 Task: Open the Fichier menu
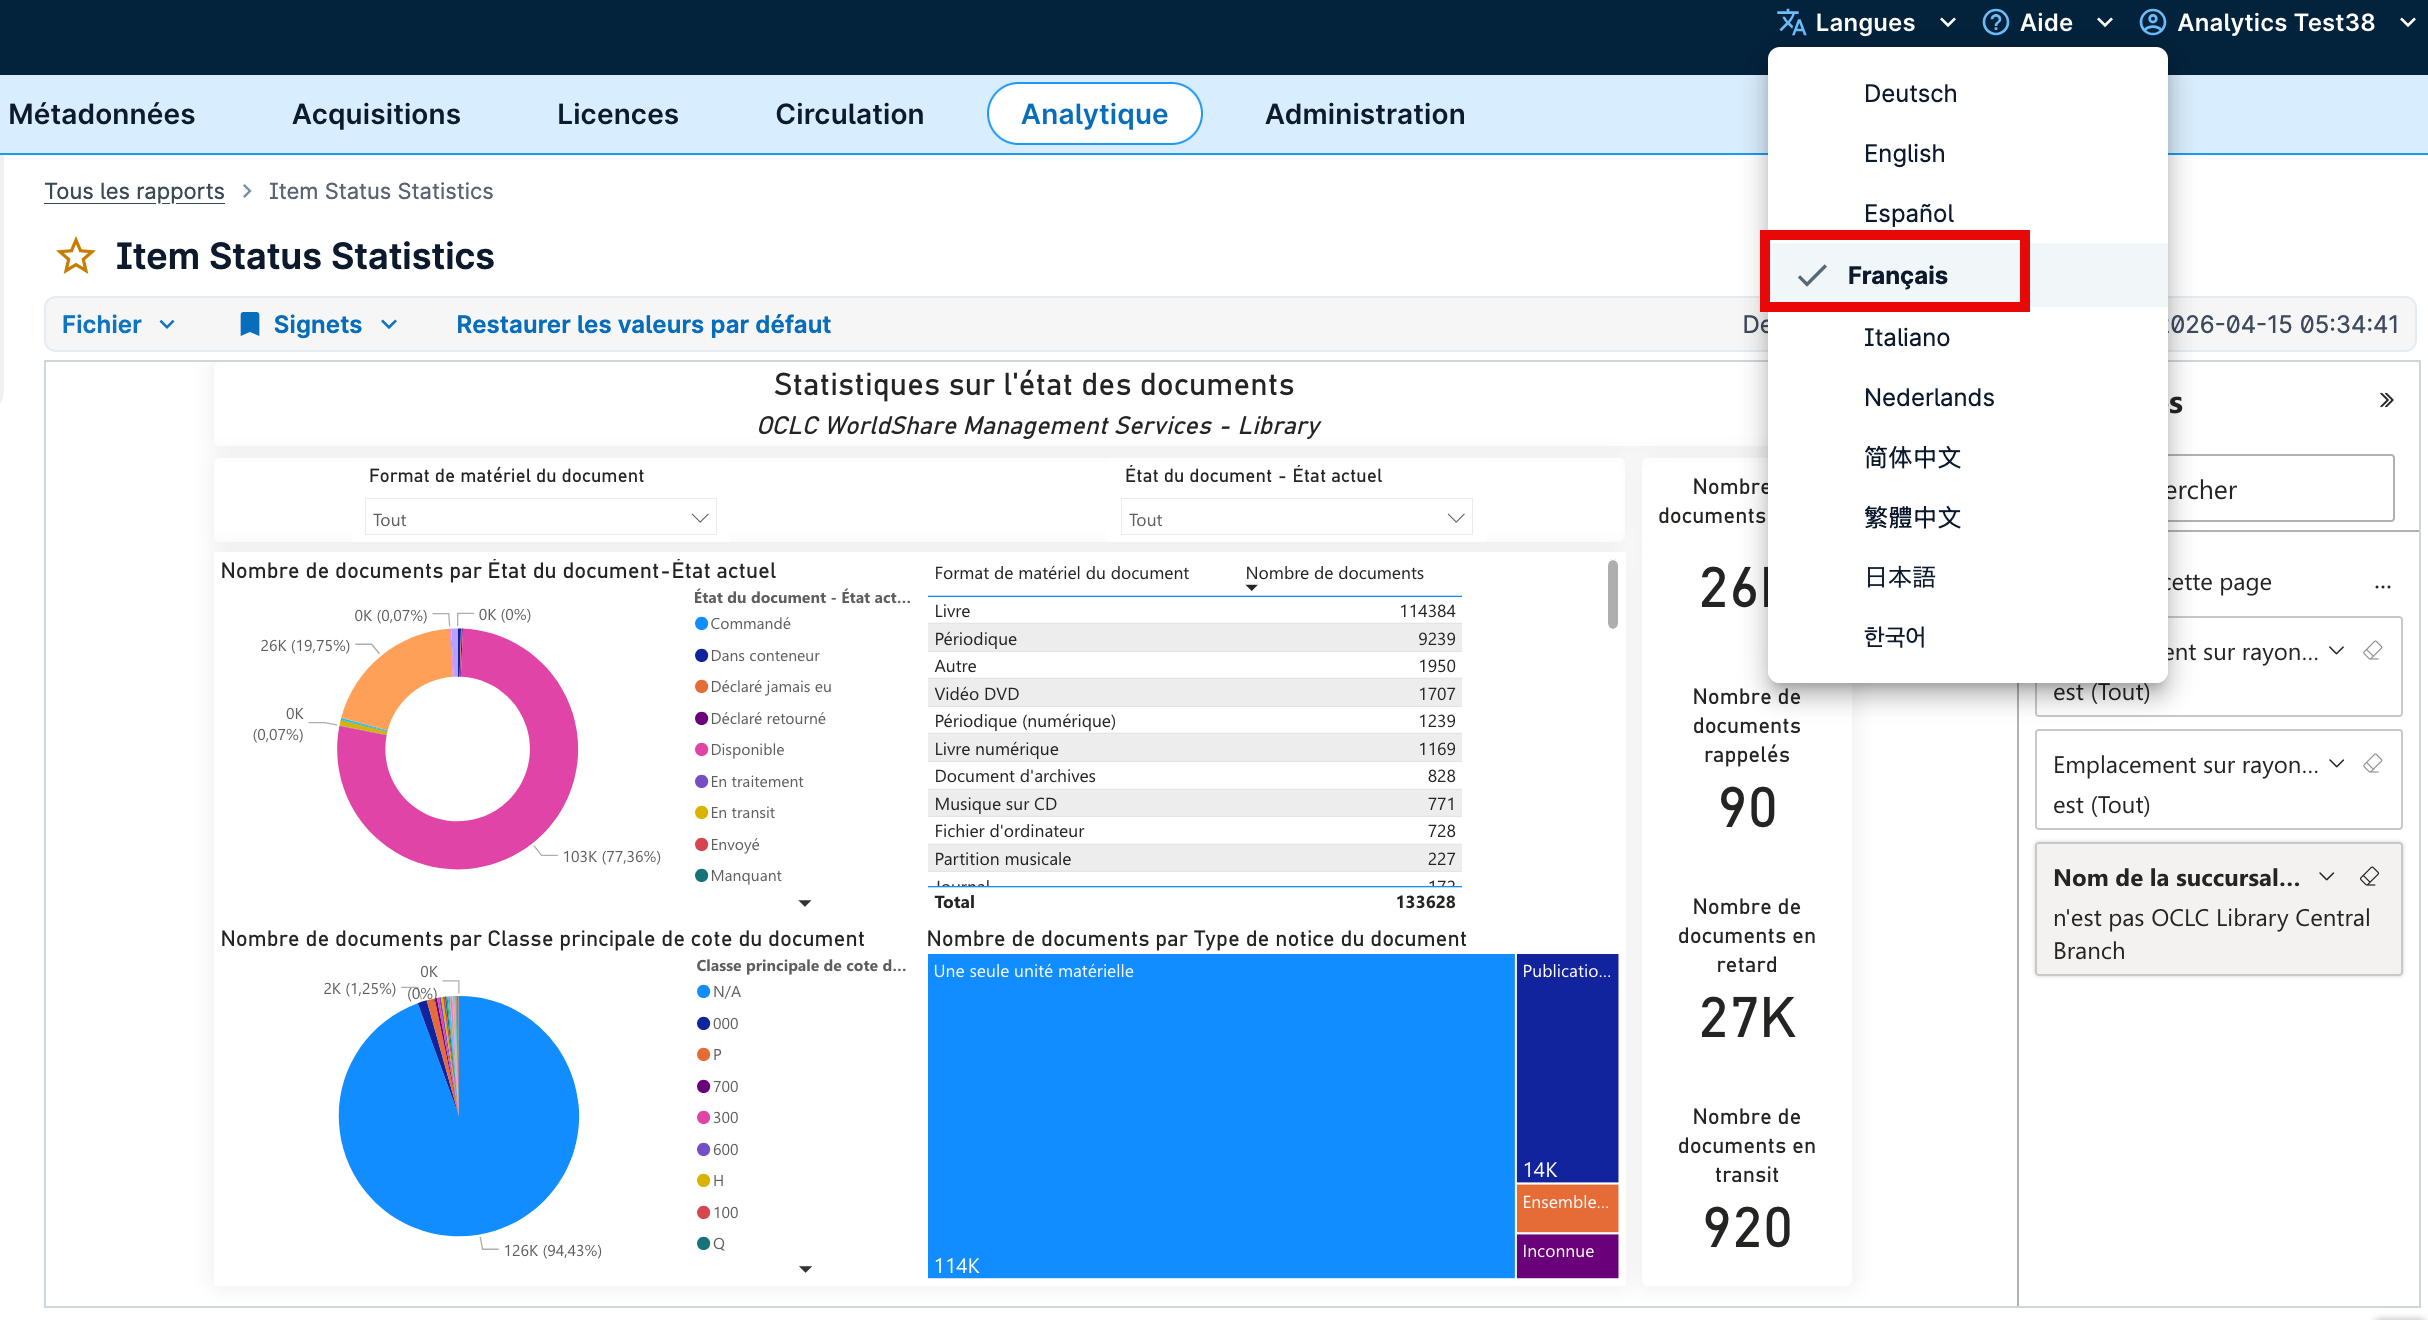point(118,324)
